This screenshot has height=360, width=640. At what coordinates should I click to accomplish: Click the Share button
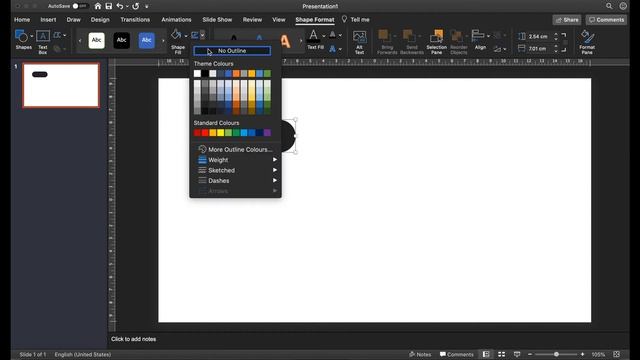(x=567, y=20)
